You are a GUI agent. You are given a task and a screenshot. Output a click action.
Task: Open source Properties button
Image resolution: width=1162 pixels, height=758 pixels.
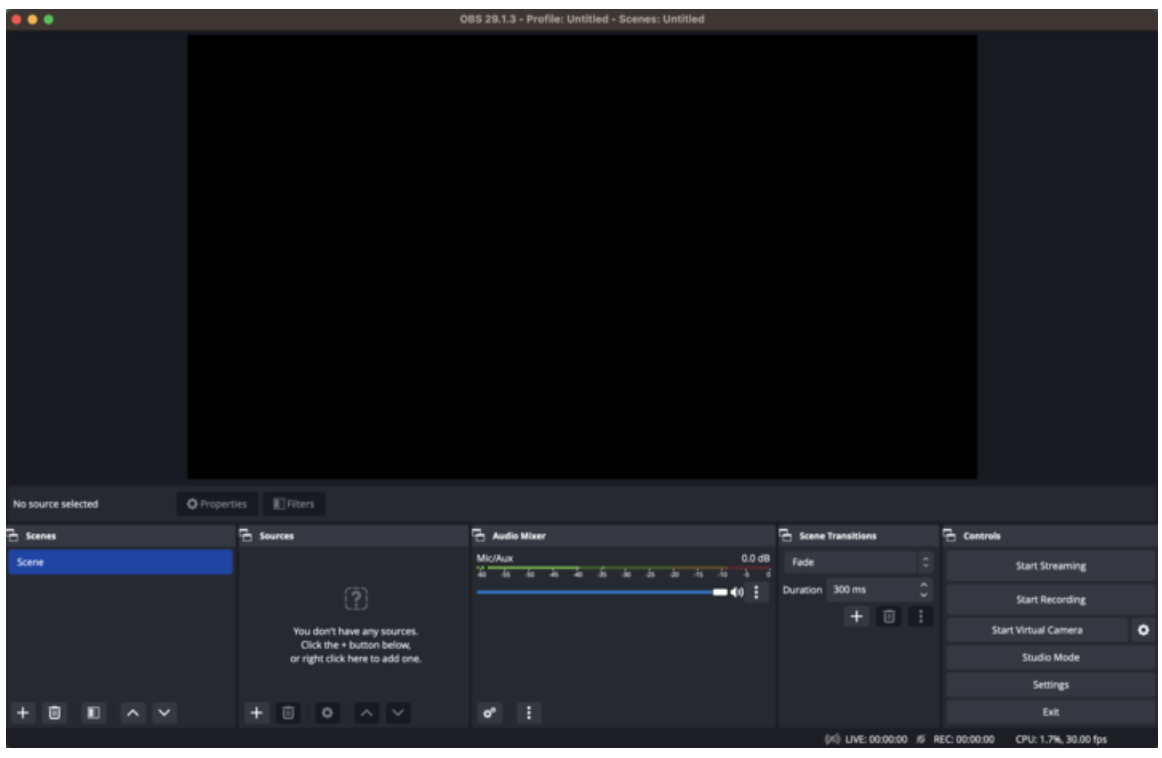(x=217, y=503)
